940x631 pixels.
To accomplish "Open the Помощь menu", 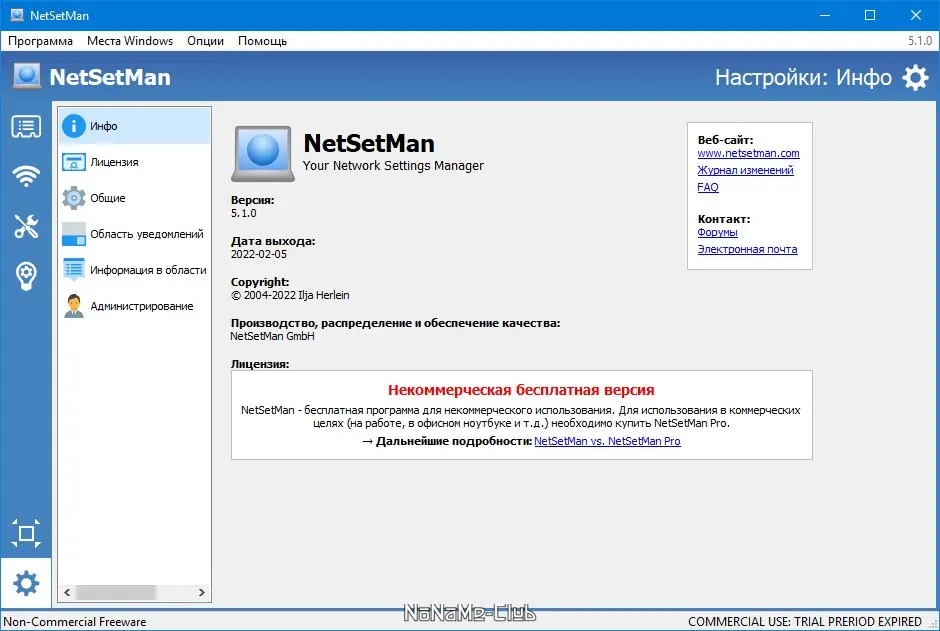I will (x=263, y=41).
